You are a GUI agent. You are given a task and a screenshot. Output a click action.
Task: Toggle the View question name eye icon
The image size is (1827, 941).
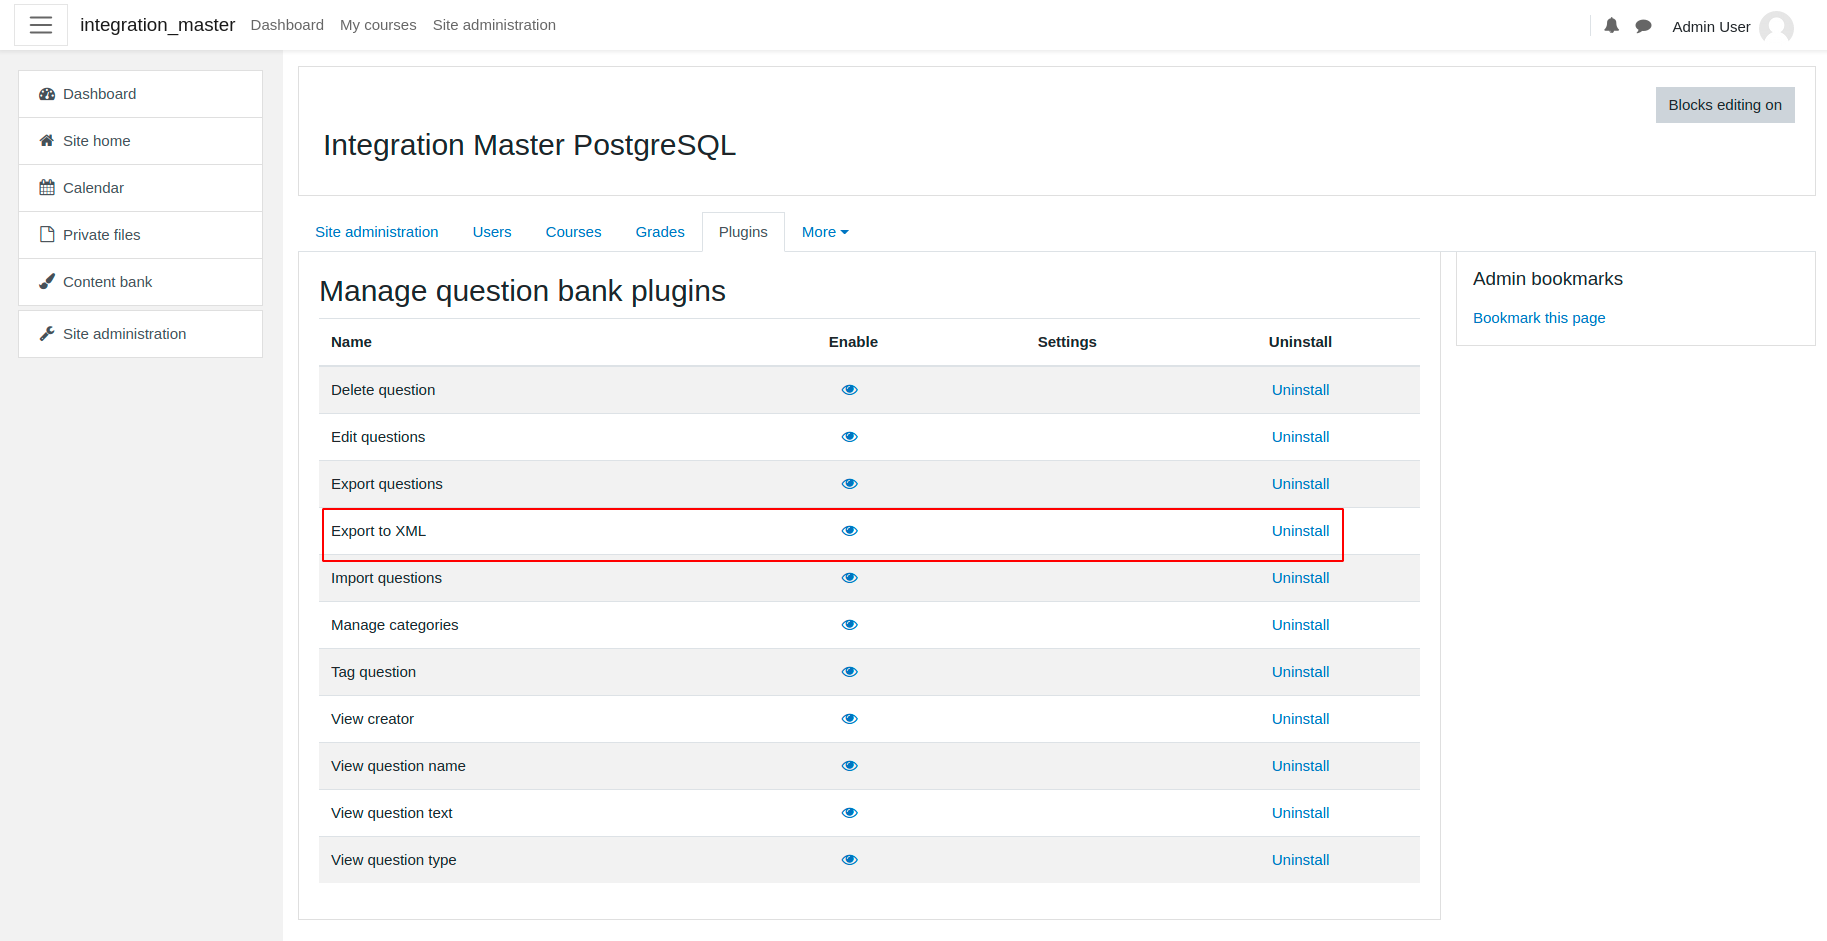[x=850, y=766]
